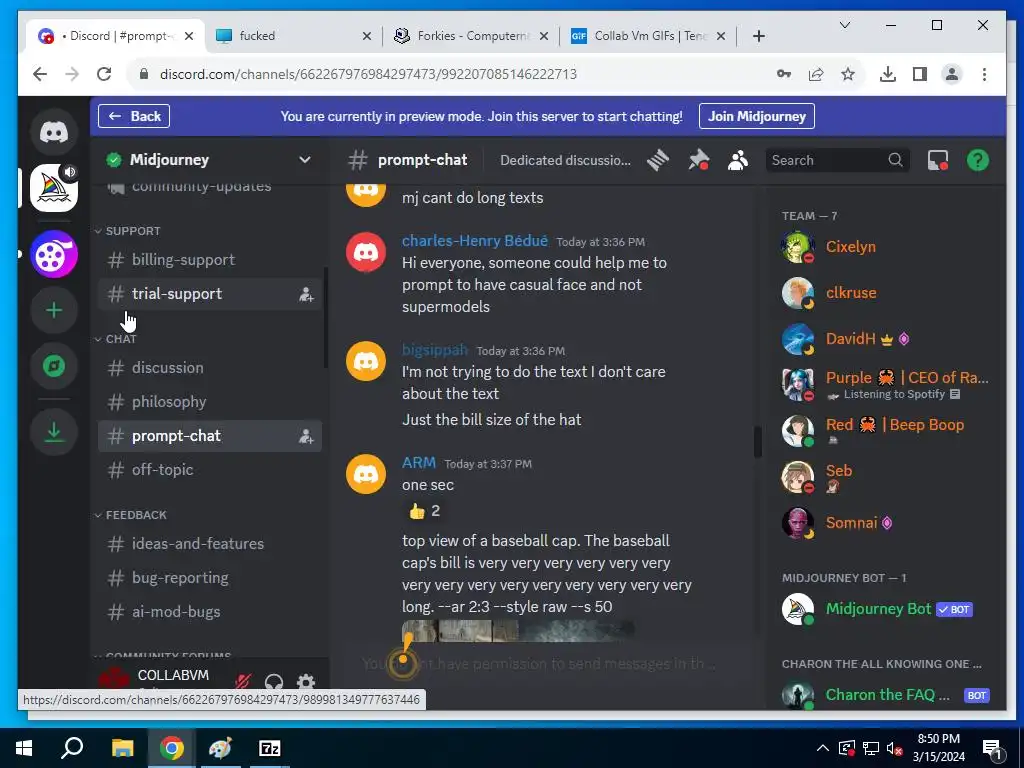Click invite icon next to trial-support
Screen dimensions: 1024x768
click(306, 295)
